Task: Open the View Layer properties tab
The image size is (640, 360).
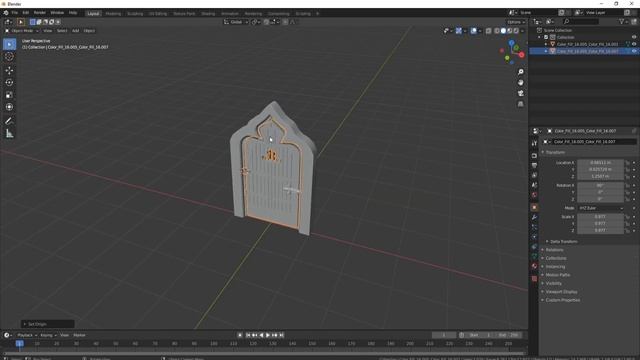Action: pyautogui.click(x=534, y=175)
